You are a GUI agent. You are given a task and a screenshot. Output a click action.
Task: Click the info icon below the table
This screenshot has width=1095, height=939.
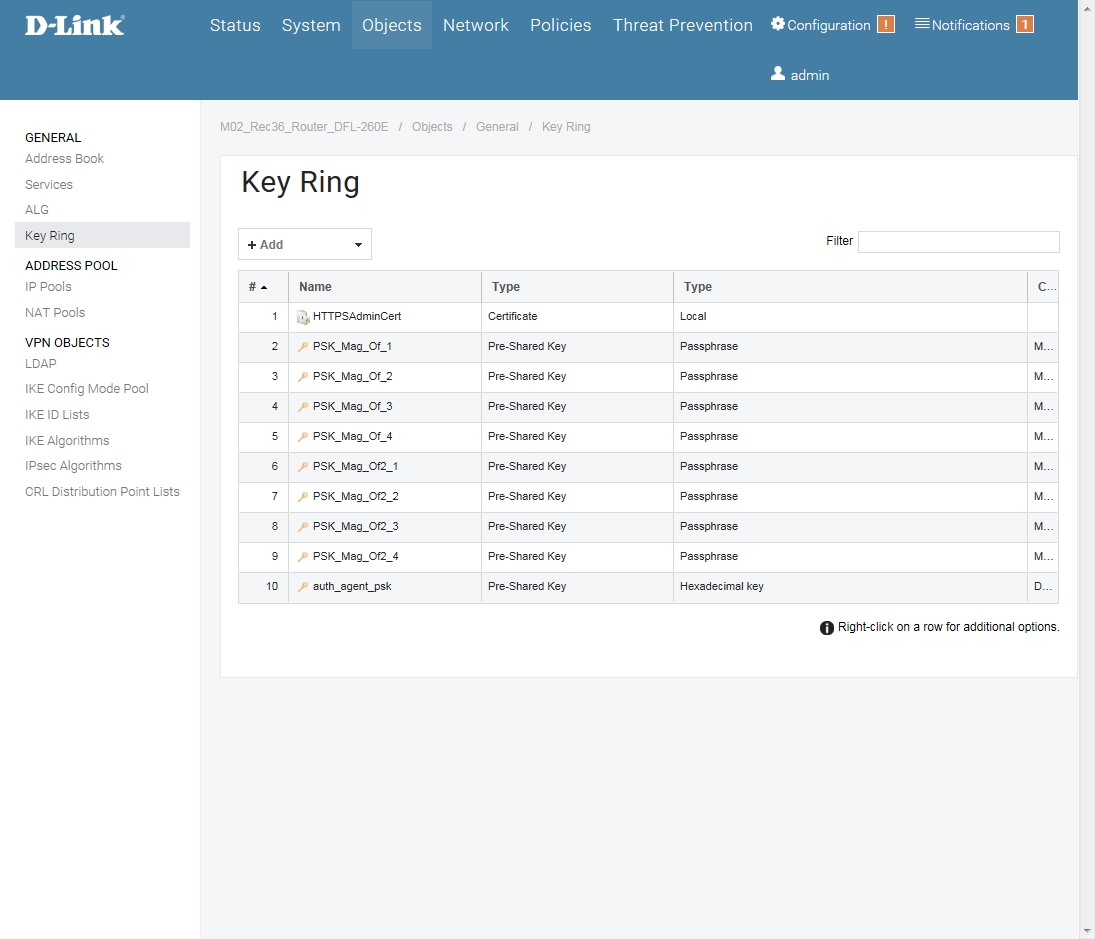(x=827, y=628)
